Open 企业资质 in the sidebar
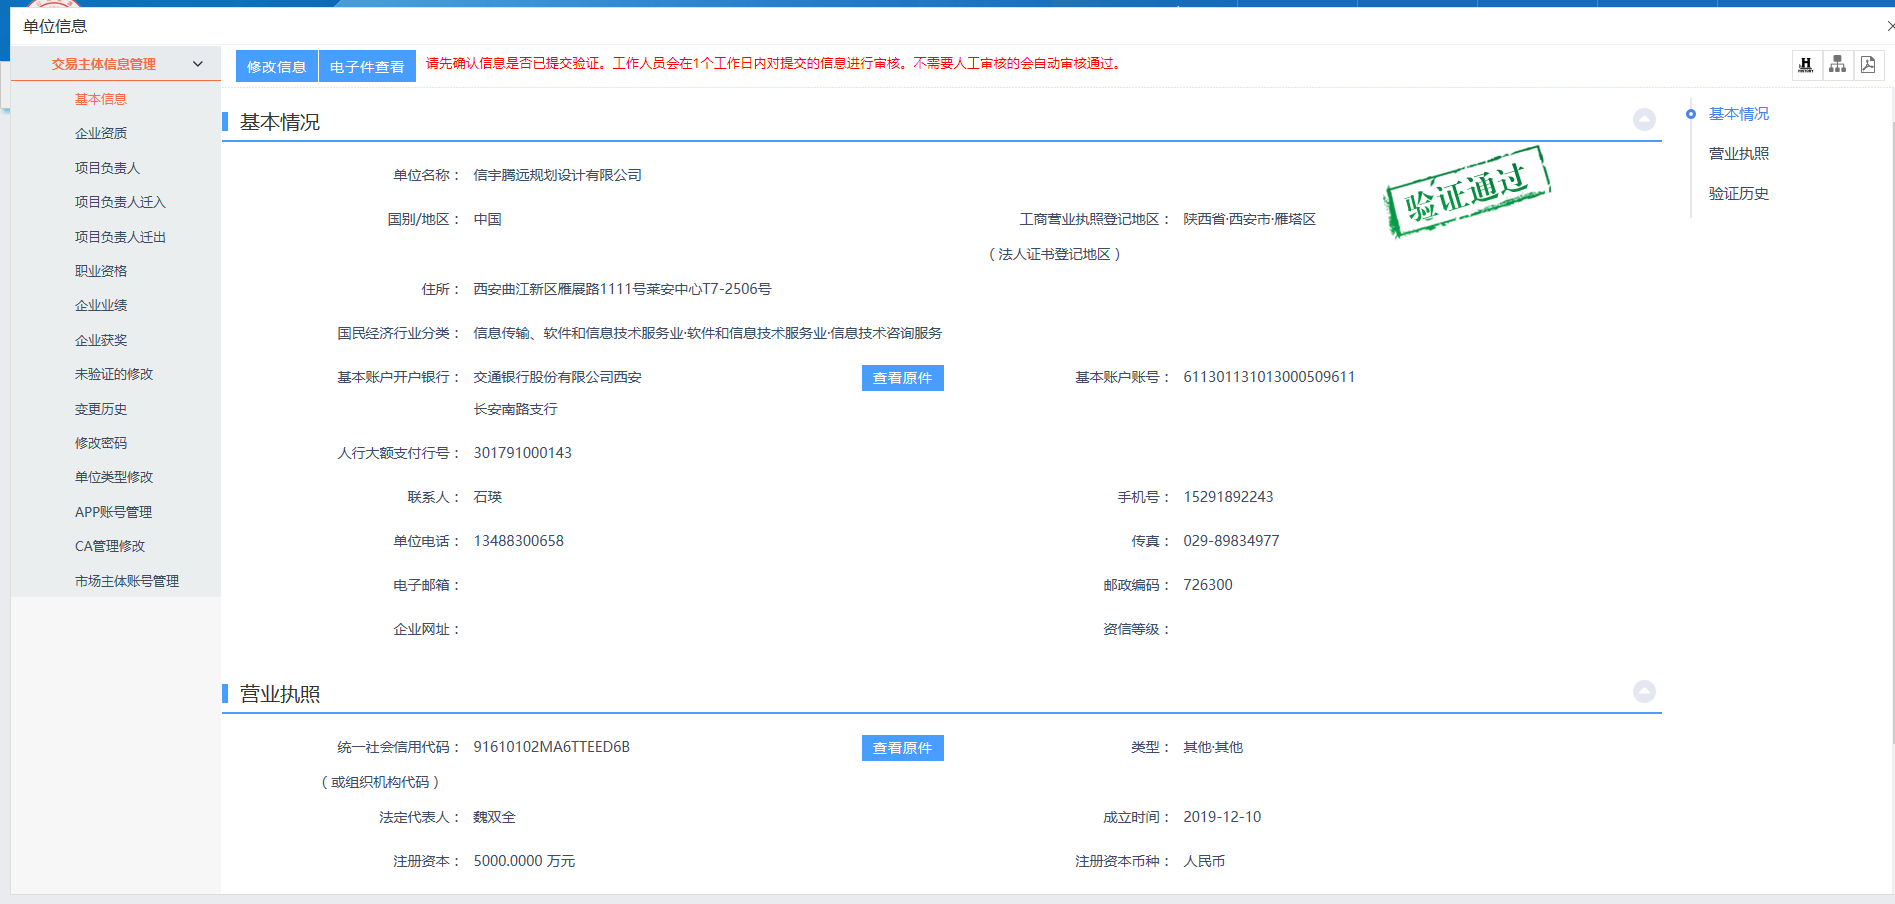Image resolution: width=1895 pixels, height=904 pixels. [x=102, y=132]
